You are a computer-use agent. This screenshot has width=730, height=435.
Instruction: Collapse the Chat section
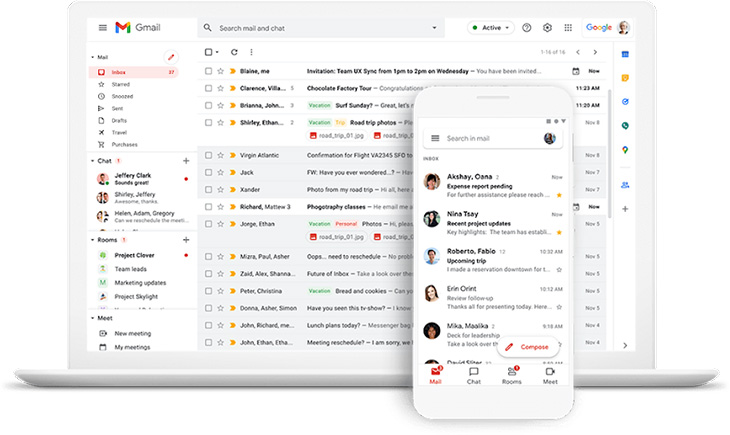[x=92, y=161]
